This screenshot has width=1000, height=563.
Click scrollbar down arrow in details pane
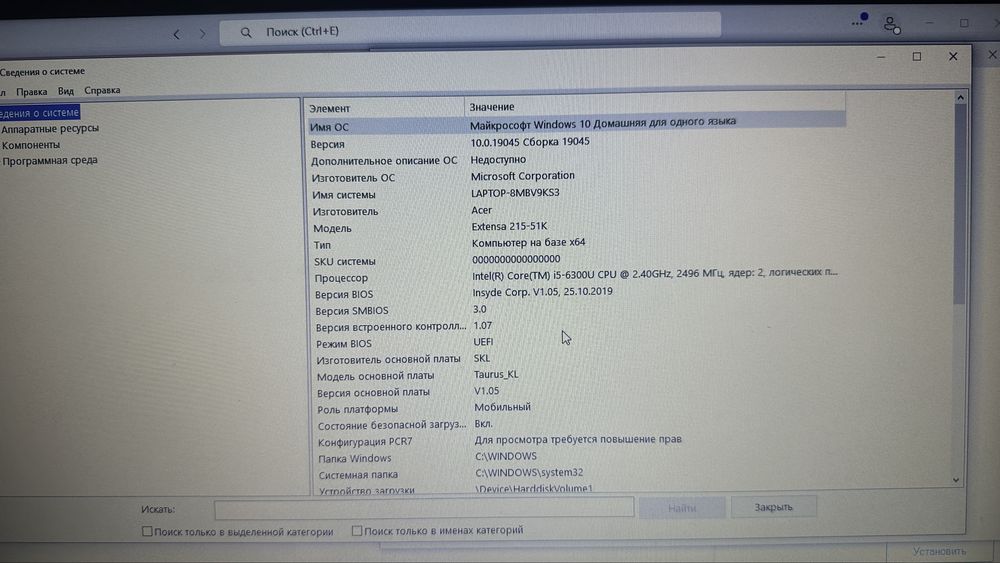click(956, 479)
